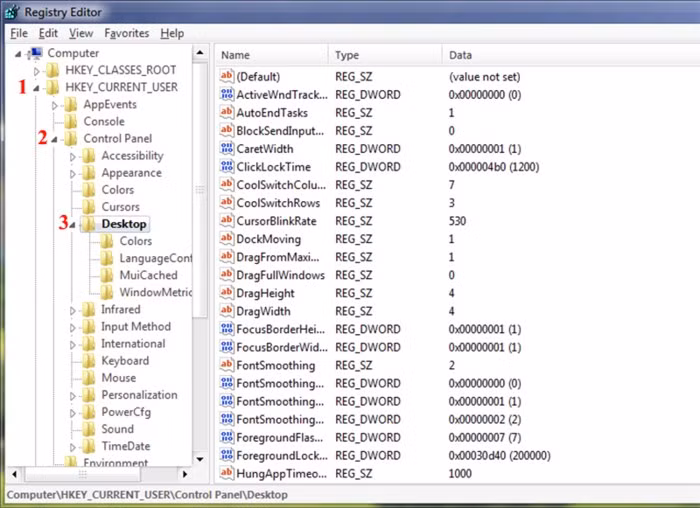Click the Personalization folder icon
Image resolution: width=700 pixels, height=508 pixels.
coord(89,394)
